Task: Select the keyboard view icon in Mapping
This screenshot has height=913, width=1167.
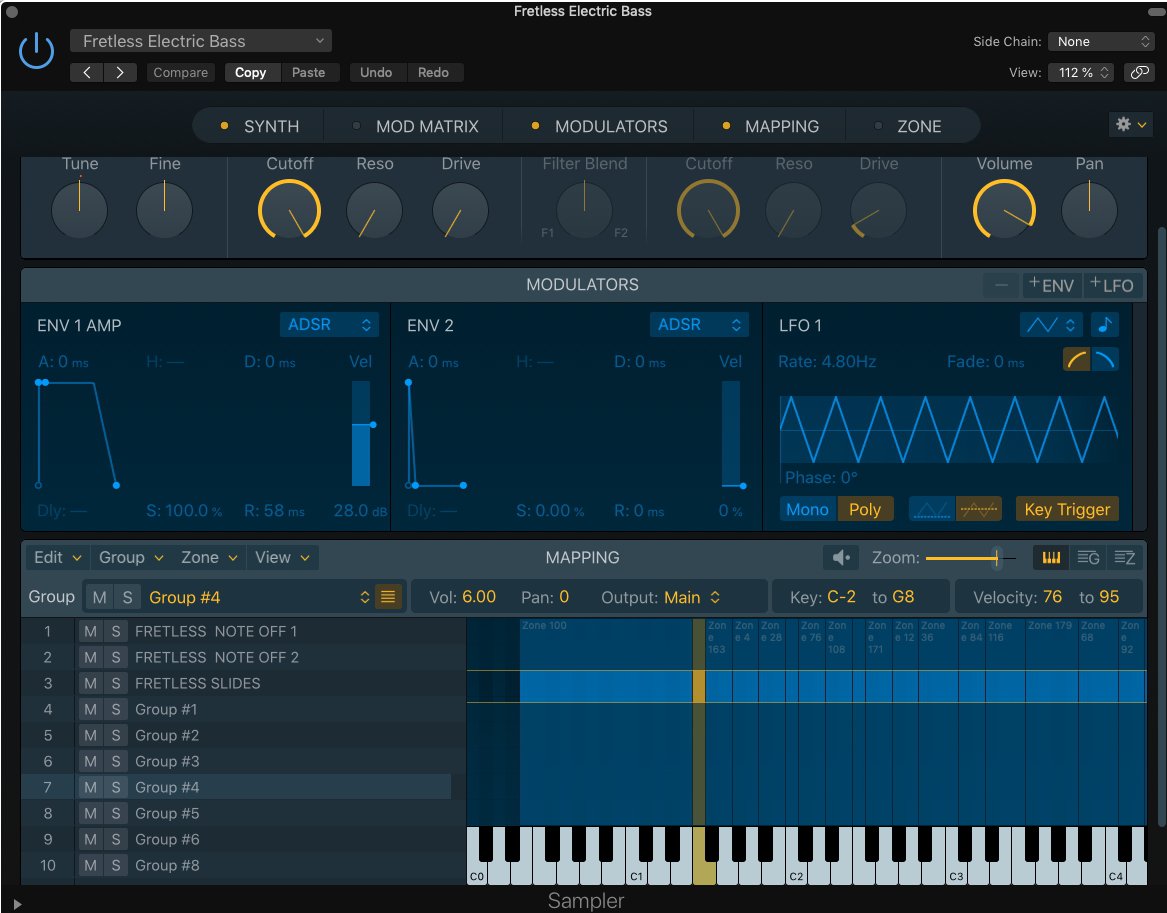Action: [x=1051, y=558]
